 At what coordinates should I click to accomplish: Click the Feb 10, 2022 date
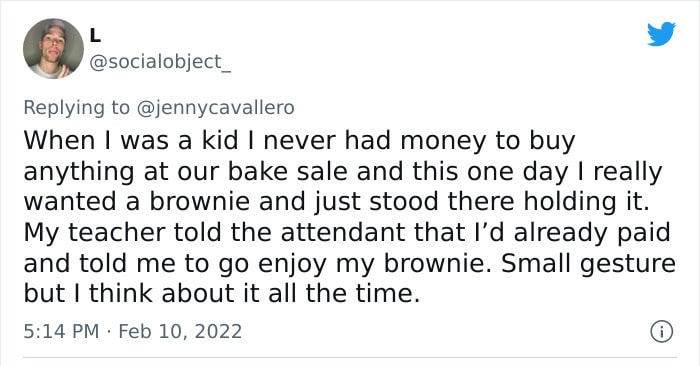180,332
